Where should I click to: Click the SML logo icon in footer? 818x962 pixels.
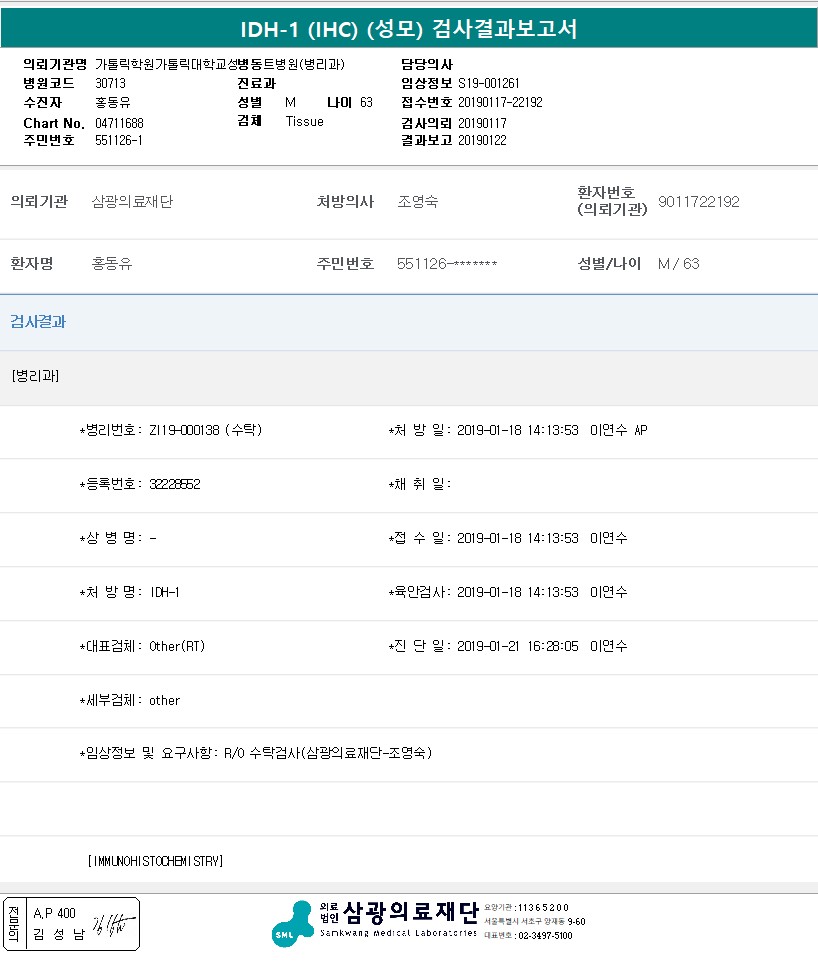[x=292, y=922]
